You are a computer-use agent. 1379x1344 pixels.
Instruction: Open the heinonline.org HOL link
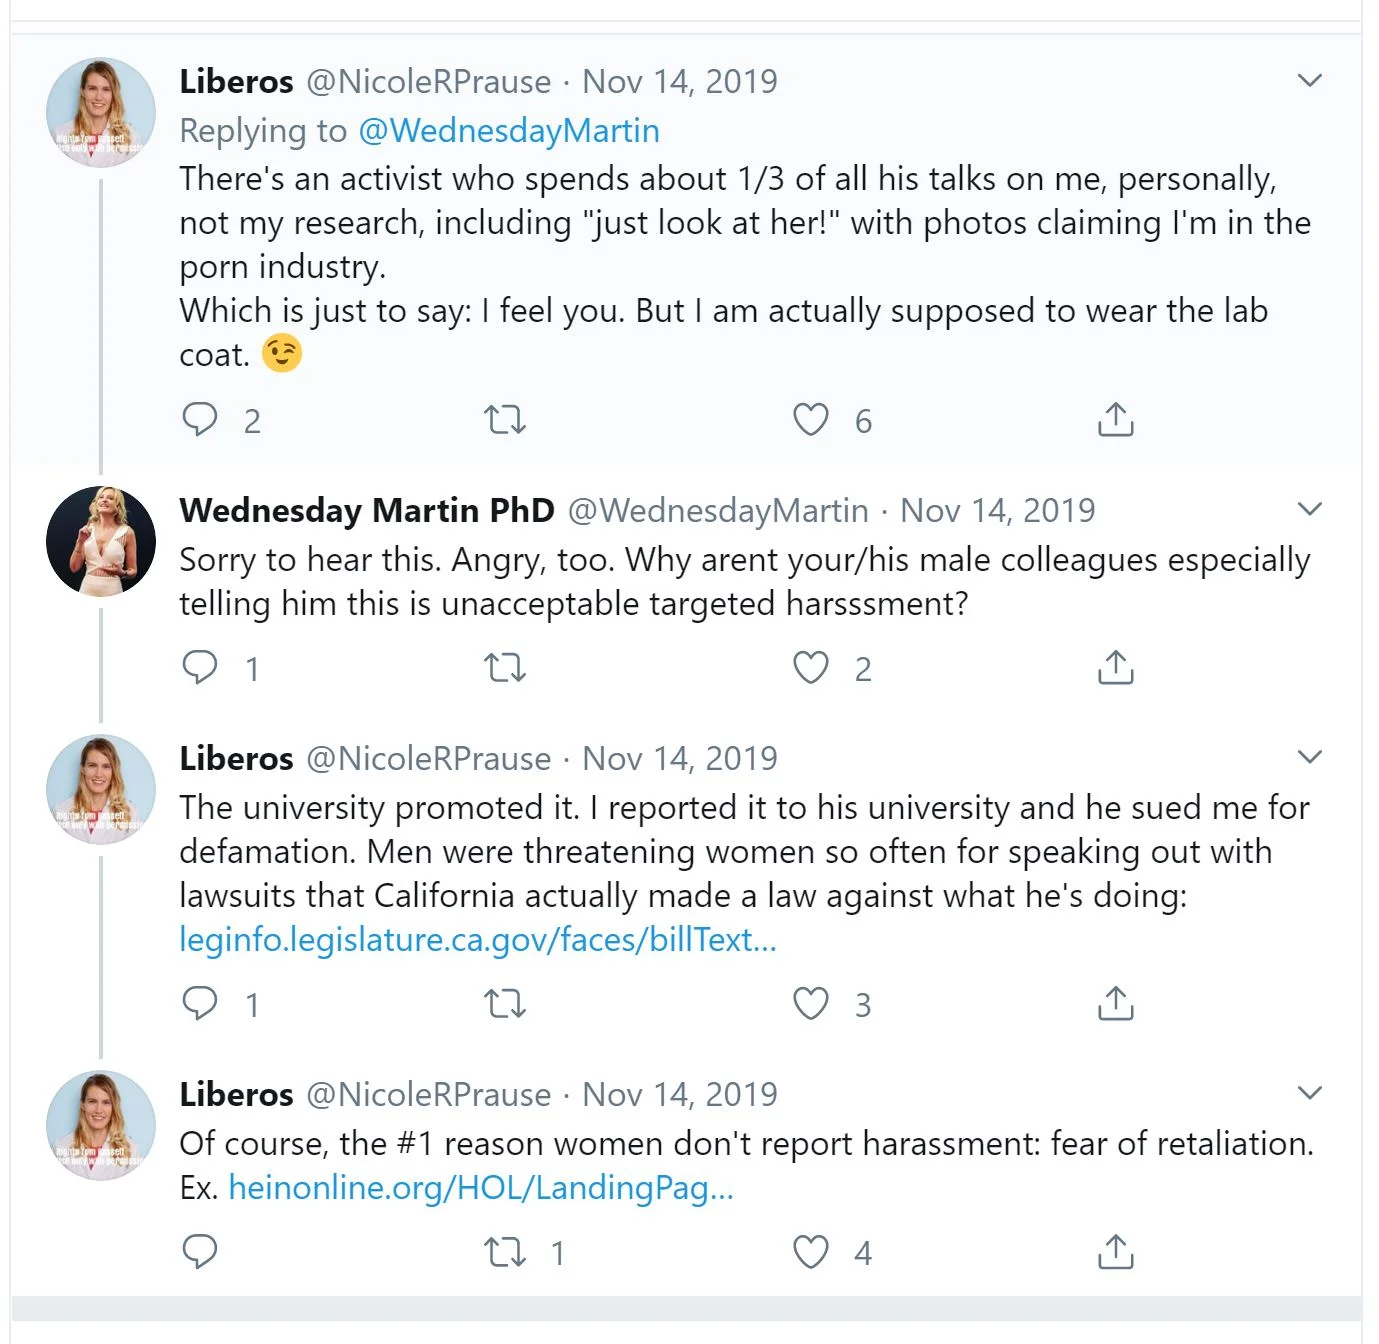click(x=481, y=1187)
